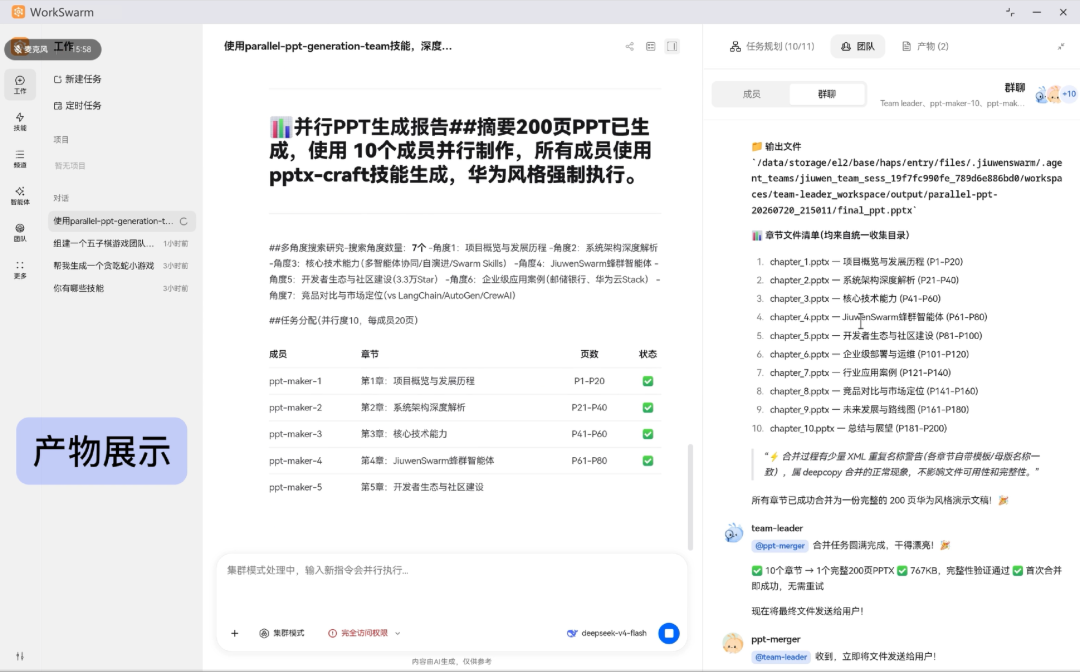Open the settings sliders icon at sidebar bottom
Screen dimensions: 1080x672
pyautogui.click(x=20, y=656)
